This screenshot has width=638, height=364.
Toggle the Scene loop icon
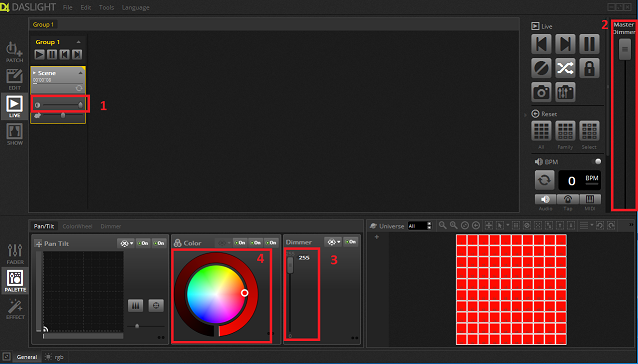[x=79, y=88]
